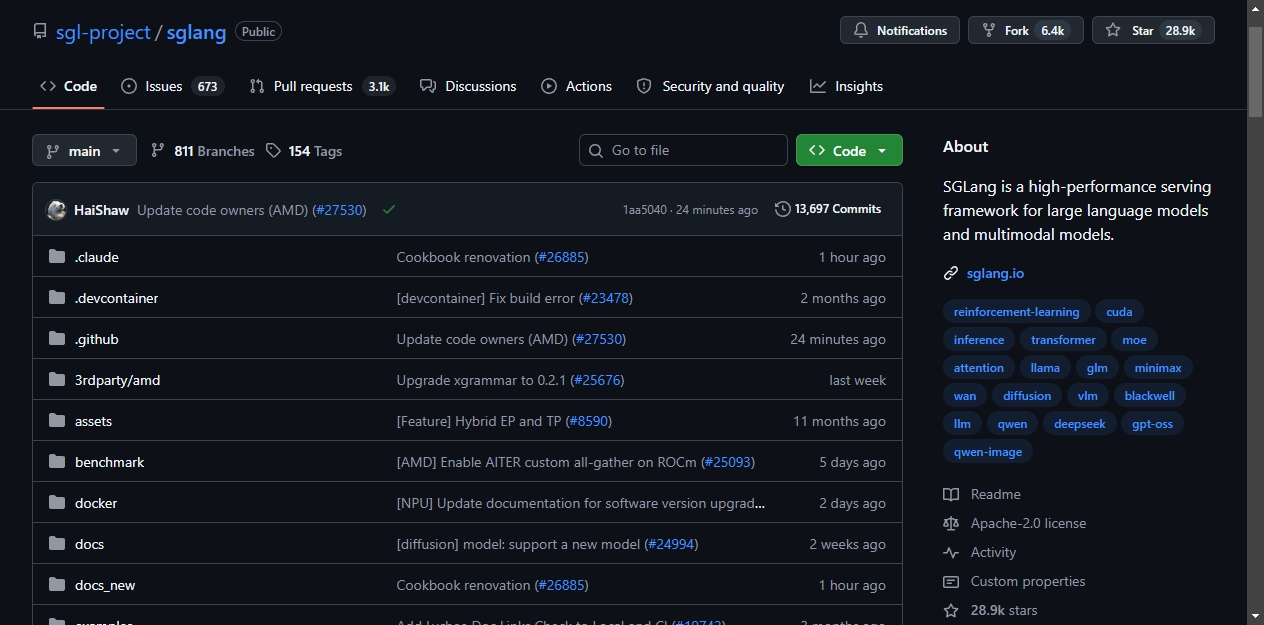Screen dimensions: 1264x625
Task: Click the folder icon for .github
Action: (x=57, y=339)
